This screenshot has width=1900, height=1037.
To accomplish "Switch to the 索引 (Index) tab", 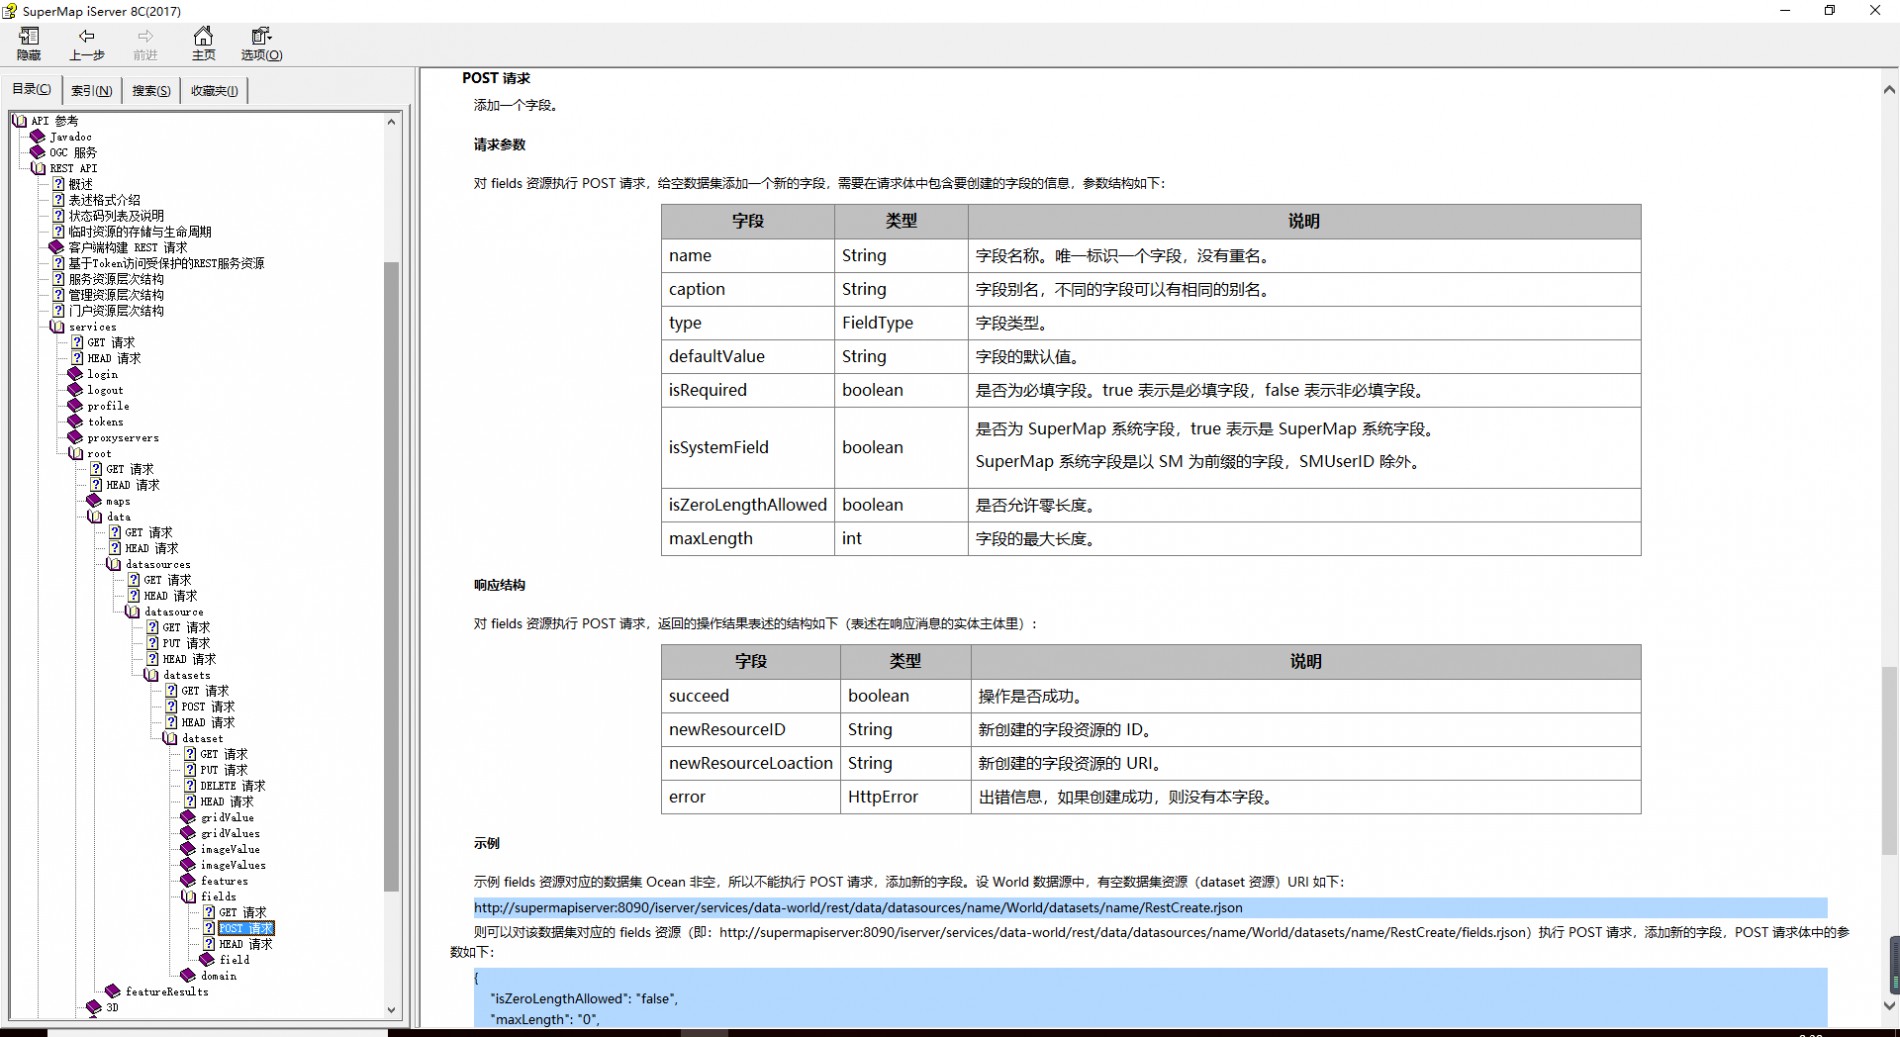I will click(x=91, y=91).
